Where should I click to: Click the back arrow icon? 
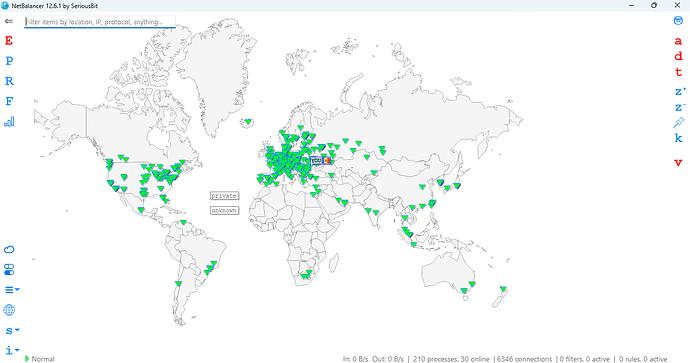pyautogui.click(x=9, y=21)
